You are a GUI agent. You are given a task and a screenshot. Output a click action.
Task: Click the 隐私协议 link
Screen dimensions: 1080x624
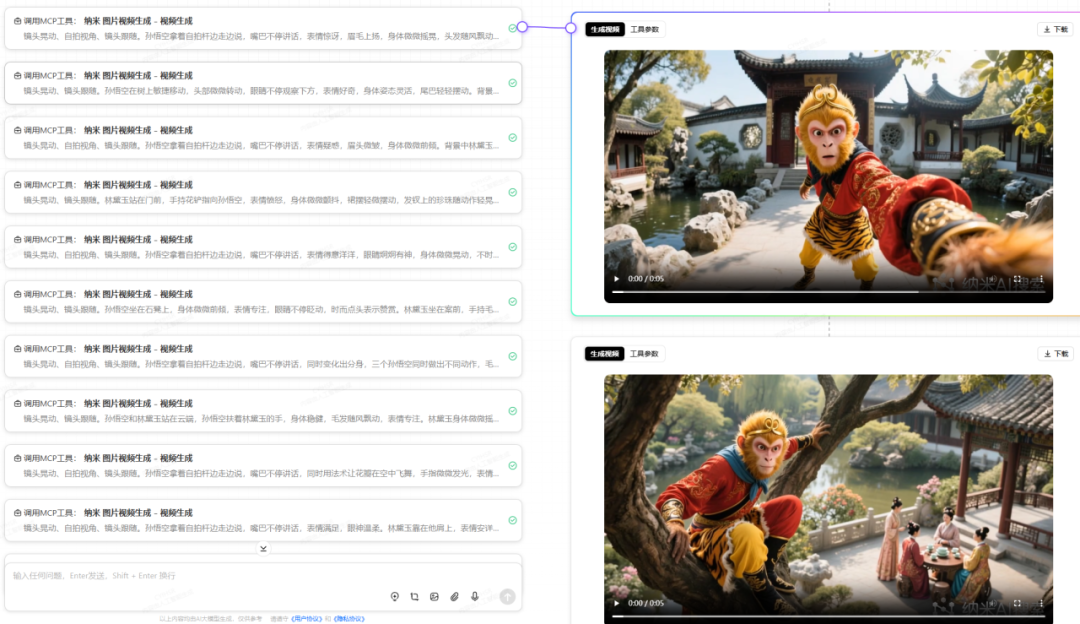(x=349, y=619)
